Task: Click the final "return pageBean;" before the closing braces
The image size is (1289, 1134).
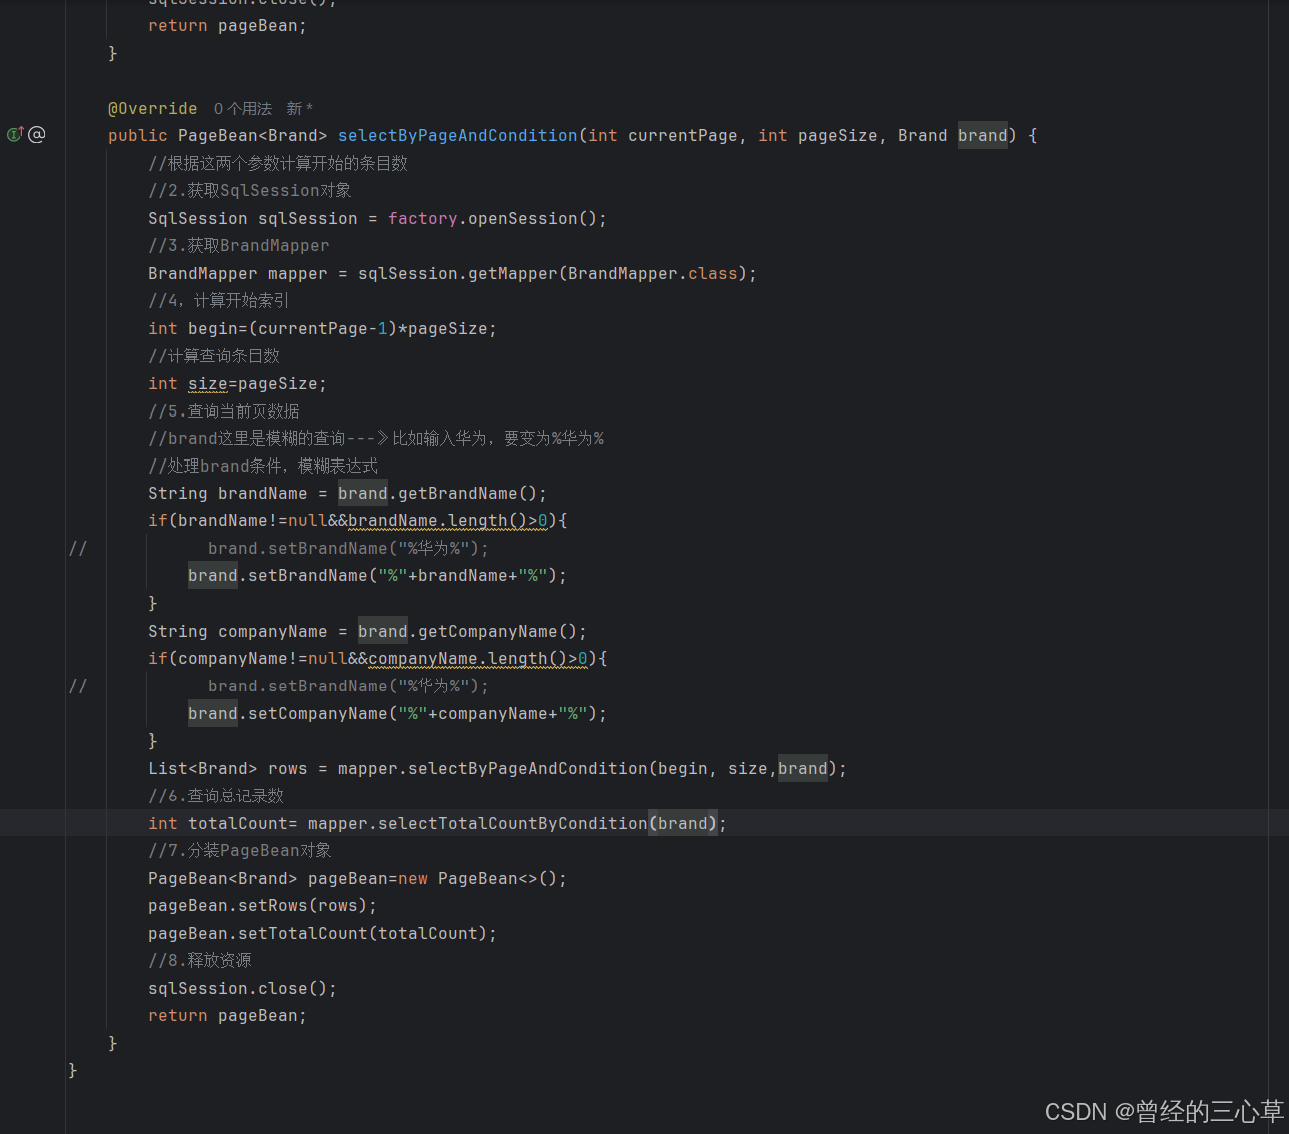Action: pyautogui.click(x=228, y=1016)
